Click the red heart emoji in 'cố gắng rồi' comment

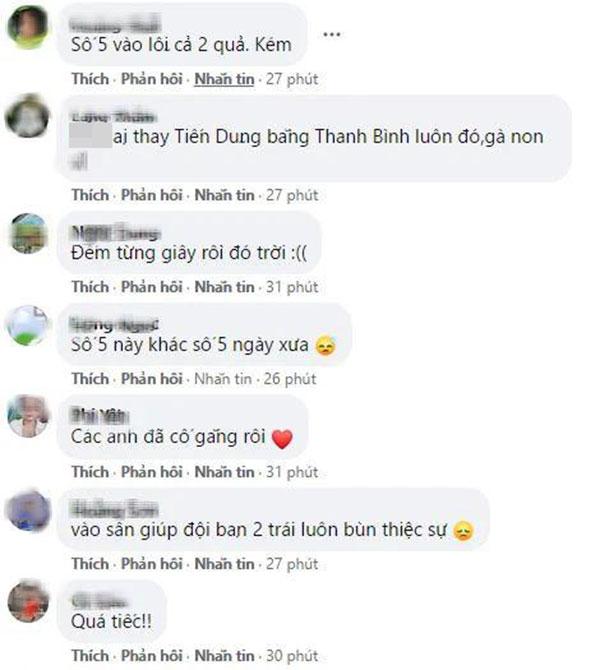point(282,439)
